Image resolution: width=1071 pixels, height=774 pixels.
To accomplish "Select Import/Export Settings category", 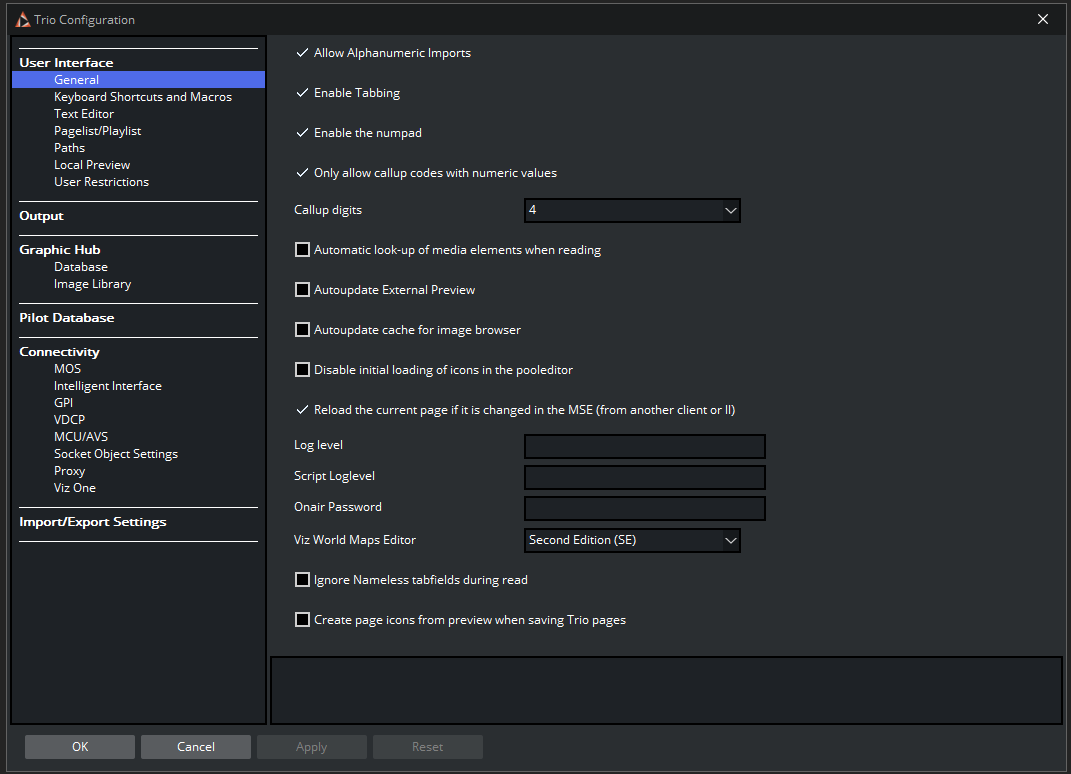I will coord(93,522).
